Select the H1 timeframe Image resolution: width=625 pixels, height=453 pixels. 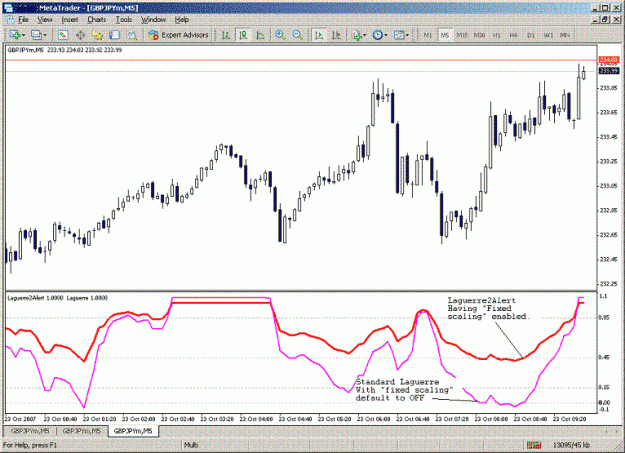(497, 35)
